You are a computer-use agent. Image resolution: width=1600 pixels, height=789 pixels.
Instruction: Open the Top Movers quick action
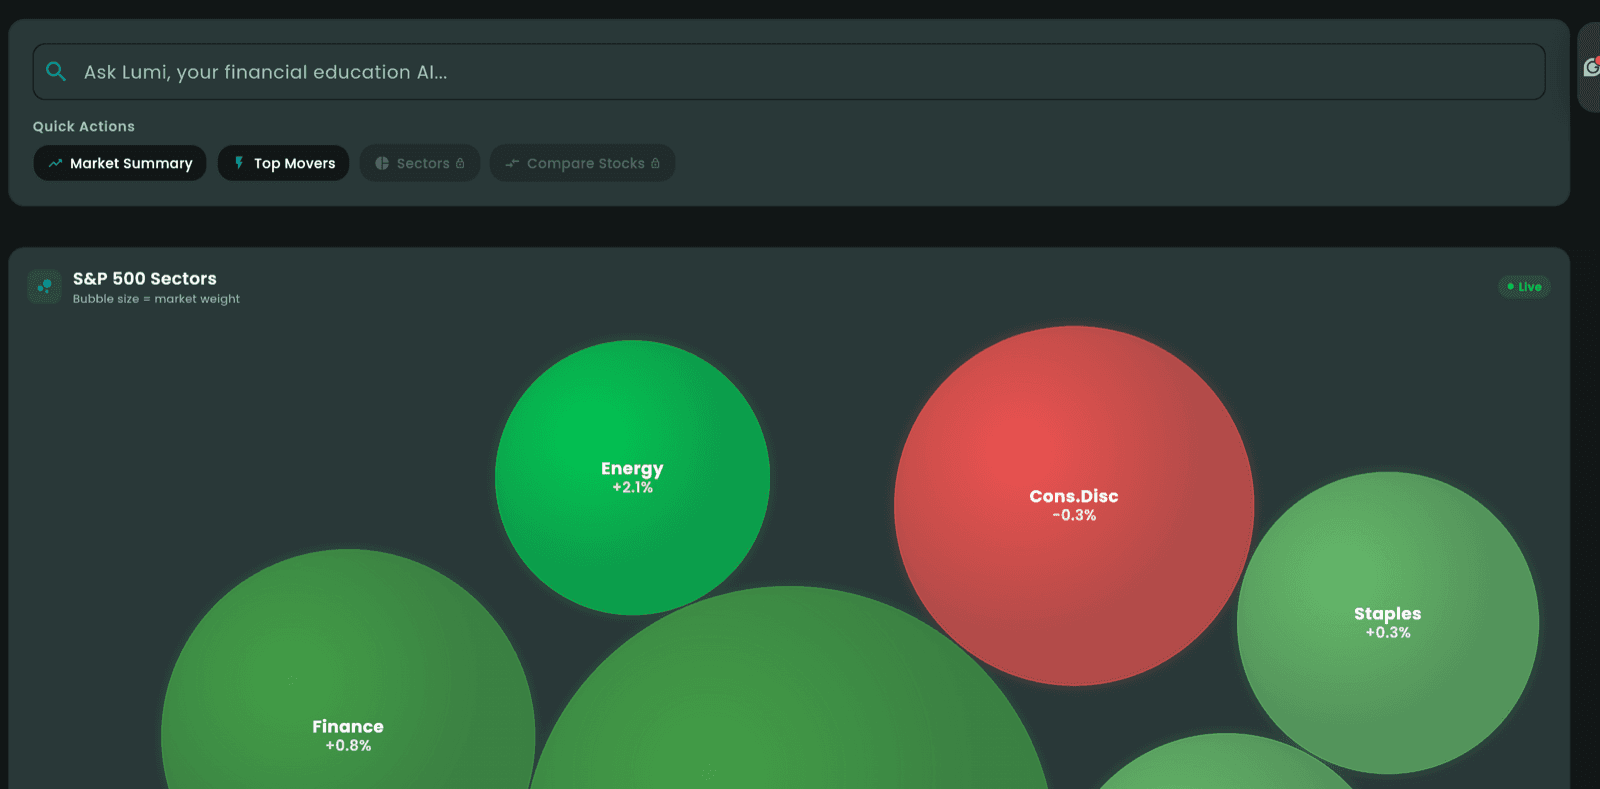(284, 163)
